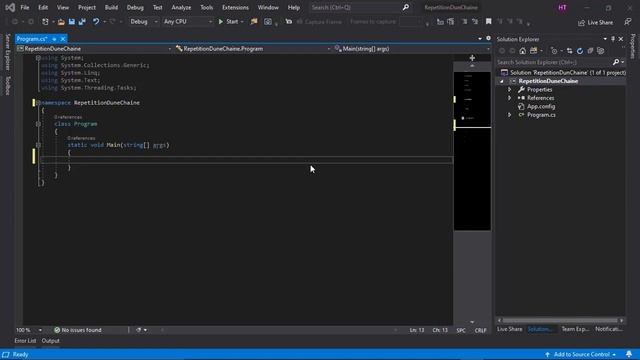Click the Save All toolbar icon

click(x=82, y=22)
